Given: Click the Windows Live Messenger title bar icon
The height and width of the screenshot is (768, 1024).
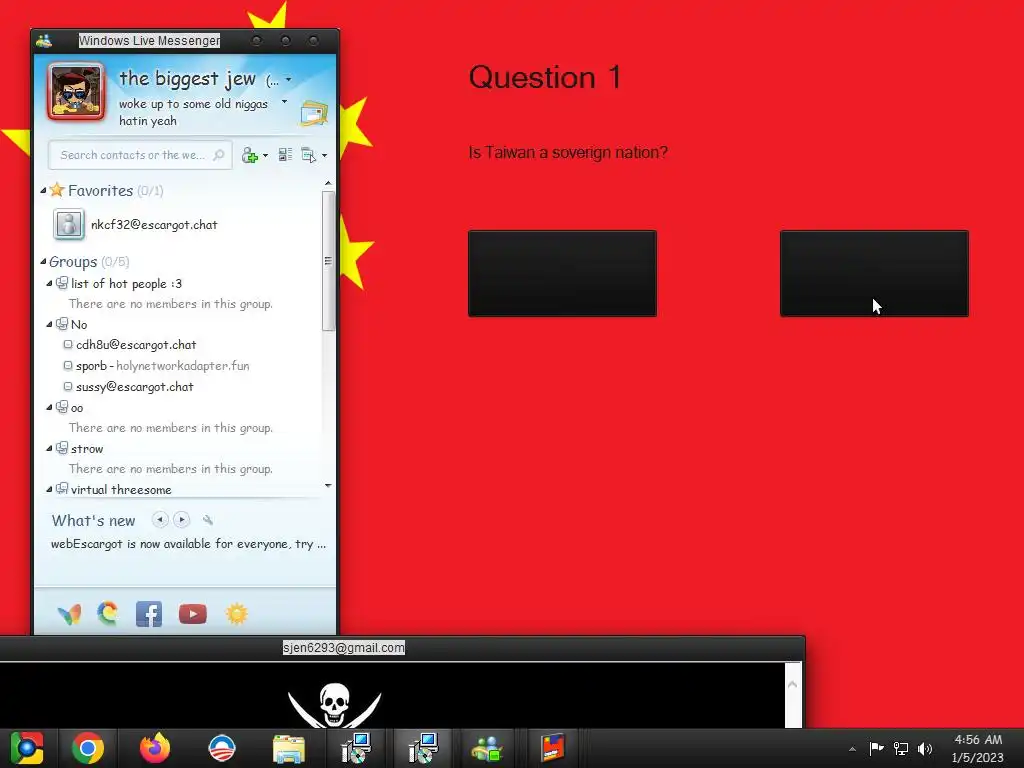Looking at the screenshot, I should pyautogui.click(x=44, y=40).
